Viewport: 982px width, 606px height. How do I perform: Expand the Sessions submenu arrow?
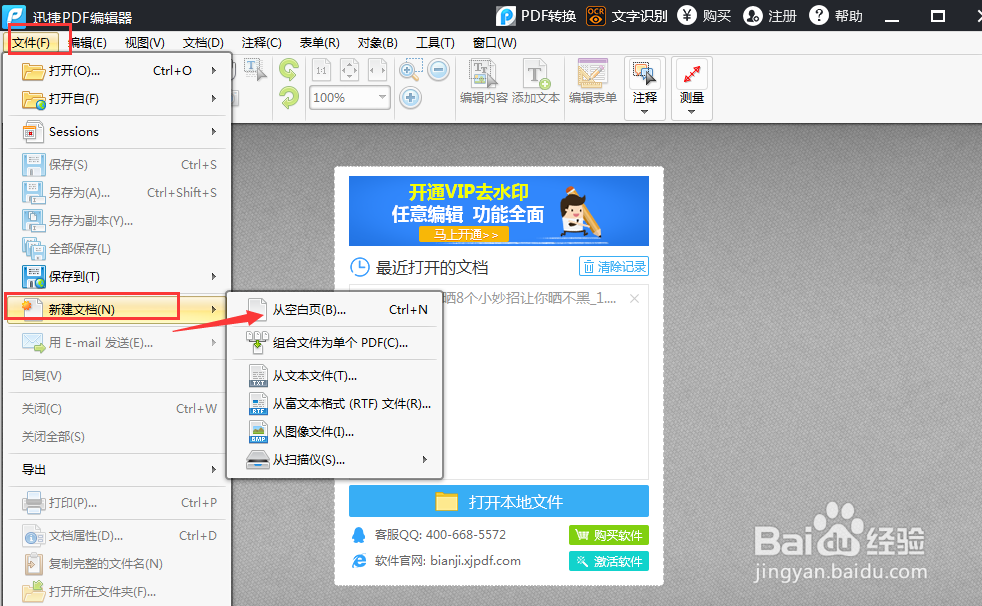[214, 131]
